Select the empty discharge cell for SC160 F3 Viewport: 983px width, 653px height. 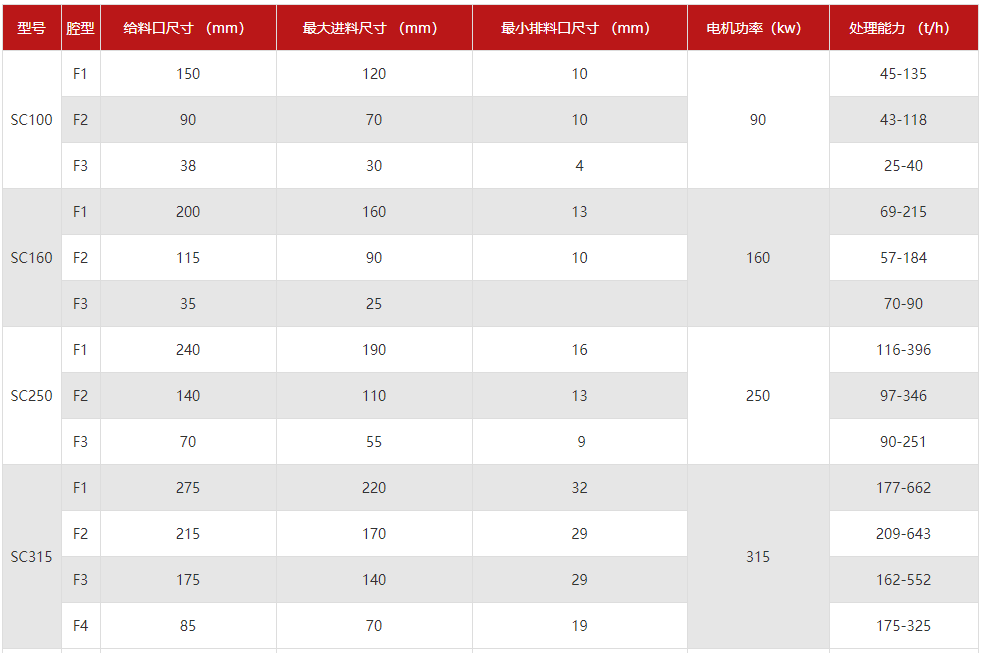(580, 303)
